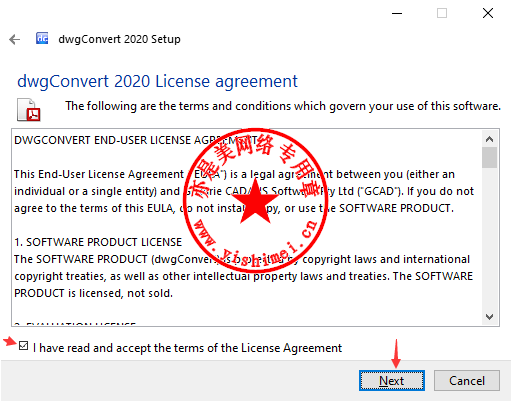Image resolution: width=512 pixels, height=402 pixels.
Task: Click the PDF license document icon
Action: click(x=29, y=110)
